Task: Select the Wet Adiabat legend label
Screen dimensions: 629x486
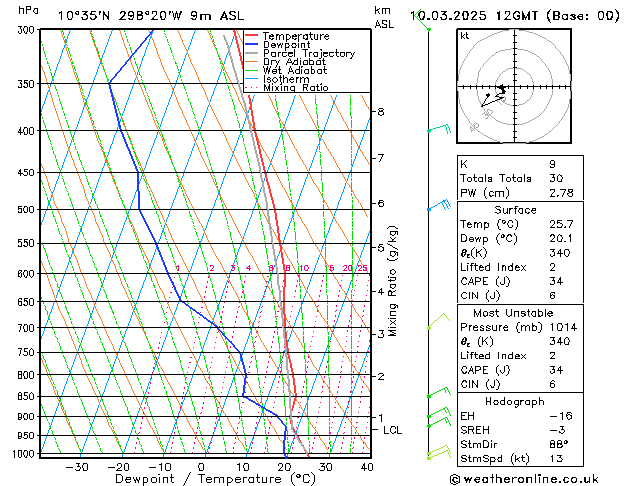Action: [x=295, y=70]
